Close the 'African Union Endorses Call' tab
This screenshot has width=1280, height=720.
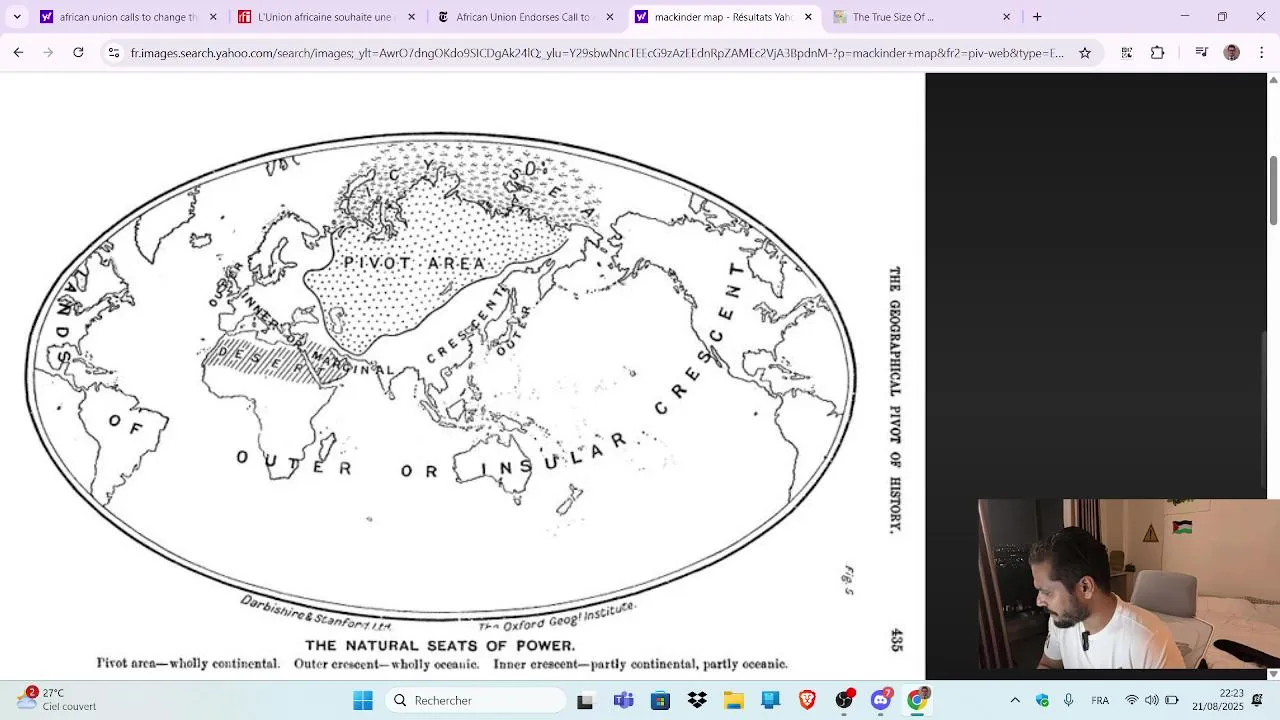610,17
